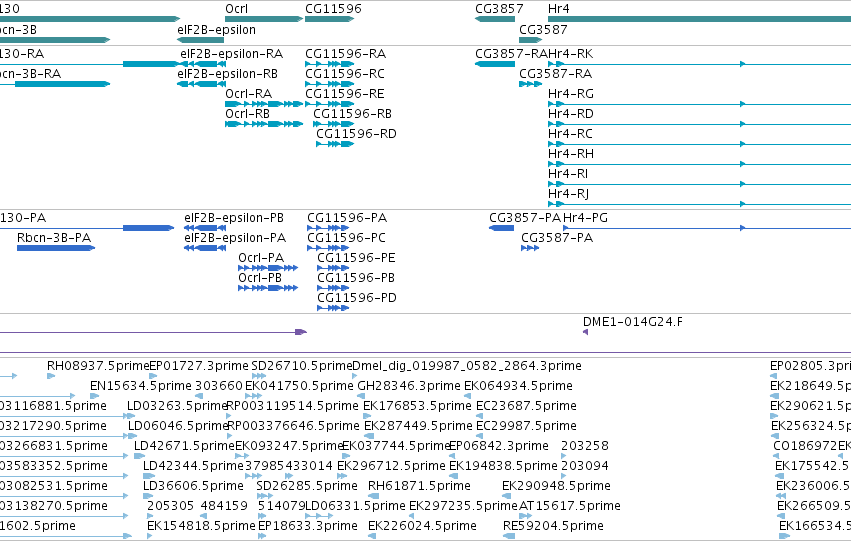Select EST EK287449.5prime
This screenshot has width=851, height=541.
click(x=418, y=427)
